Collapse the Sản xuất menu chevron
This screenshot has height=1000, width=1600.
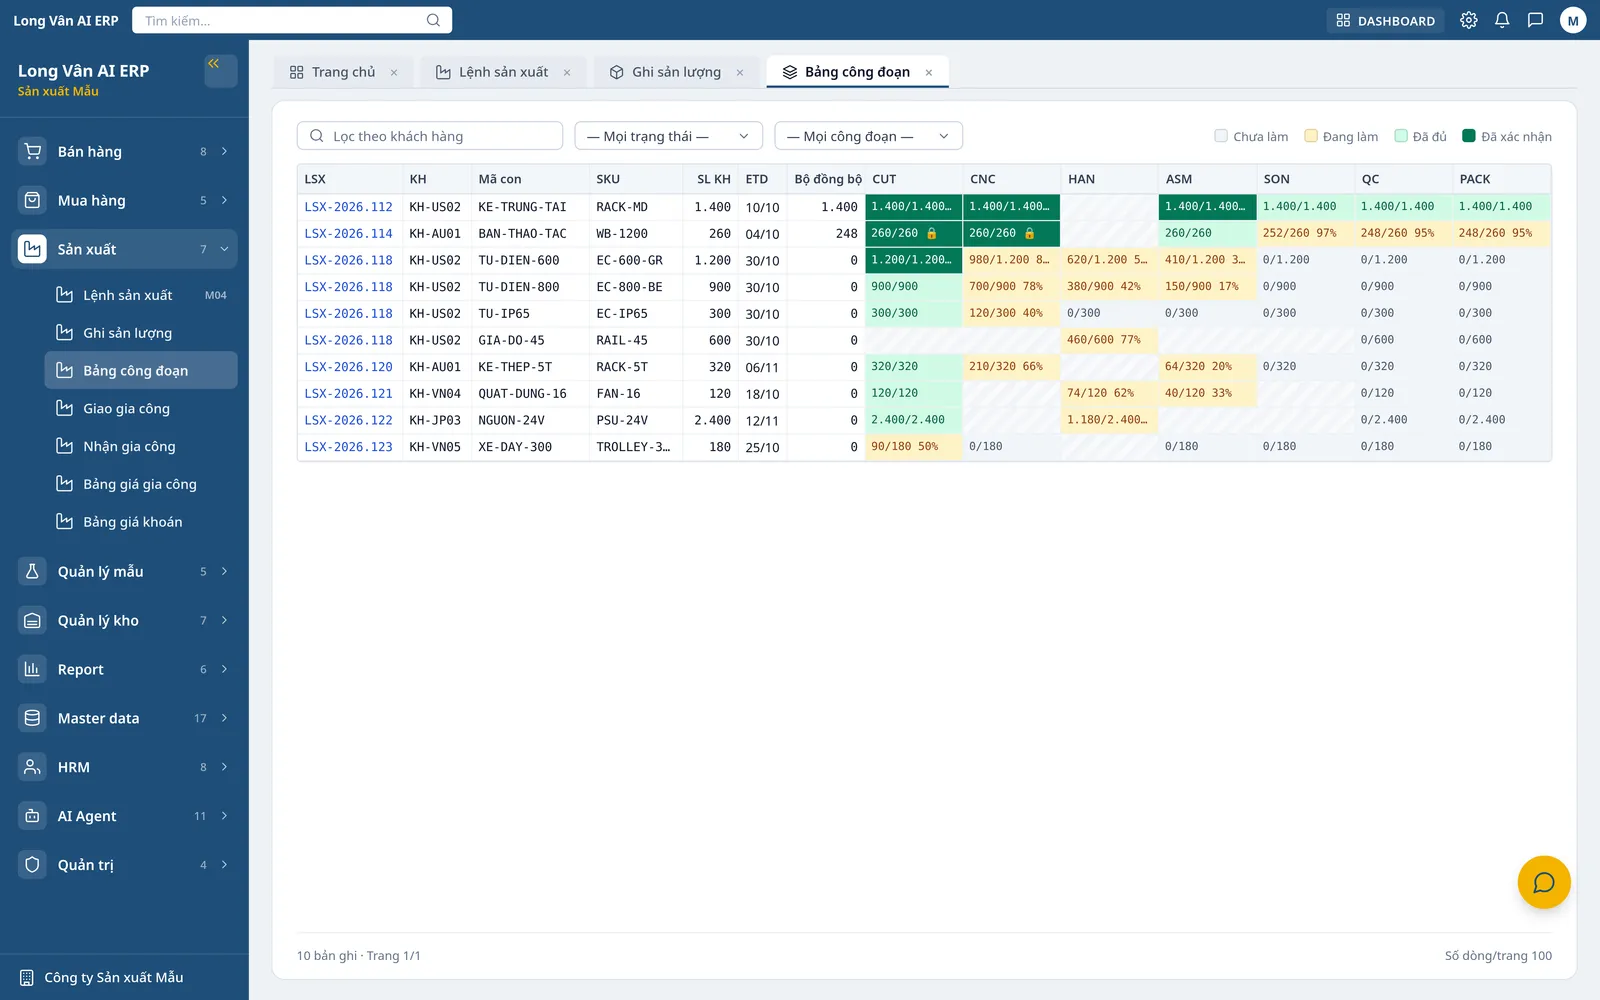[224, 249]
